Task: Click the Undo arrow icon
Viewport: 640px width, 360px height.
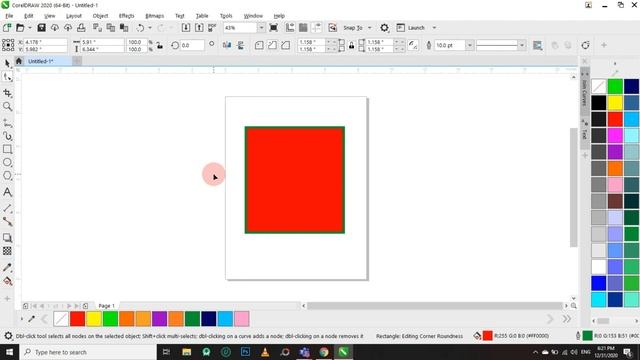Action: point(140,28)
